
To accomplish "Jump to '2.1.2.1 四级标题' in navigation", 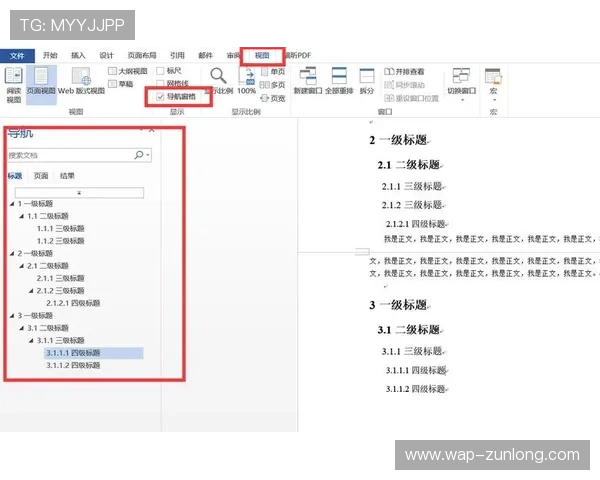I will pos(73,303).
